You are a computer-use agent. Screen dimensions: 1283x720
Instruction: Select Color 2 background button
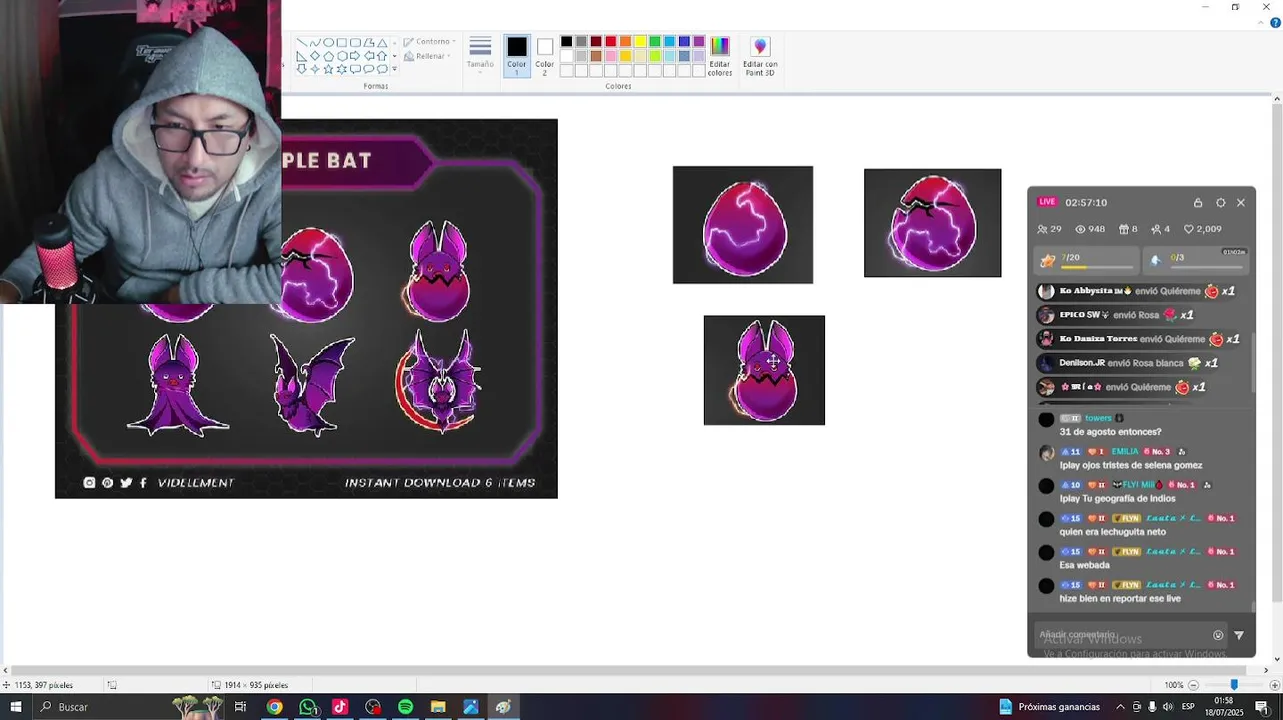pyautogui.click(x=545, y=56)
